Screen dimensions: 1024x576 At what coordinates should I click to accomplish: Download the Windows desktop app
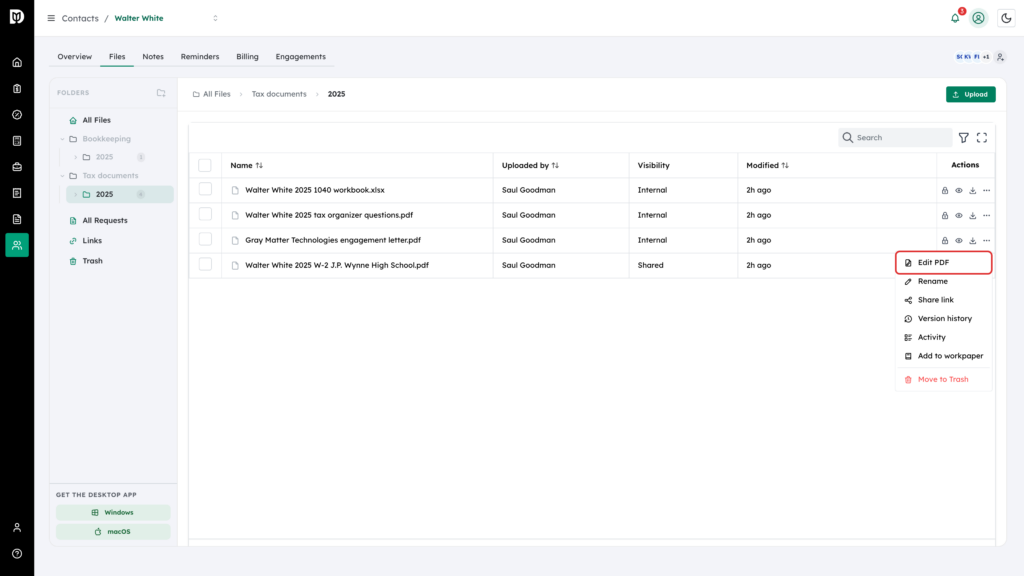tap(113, 513)
